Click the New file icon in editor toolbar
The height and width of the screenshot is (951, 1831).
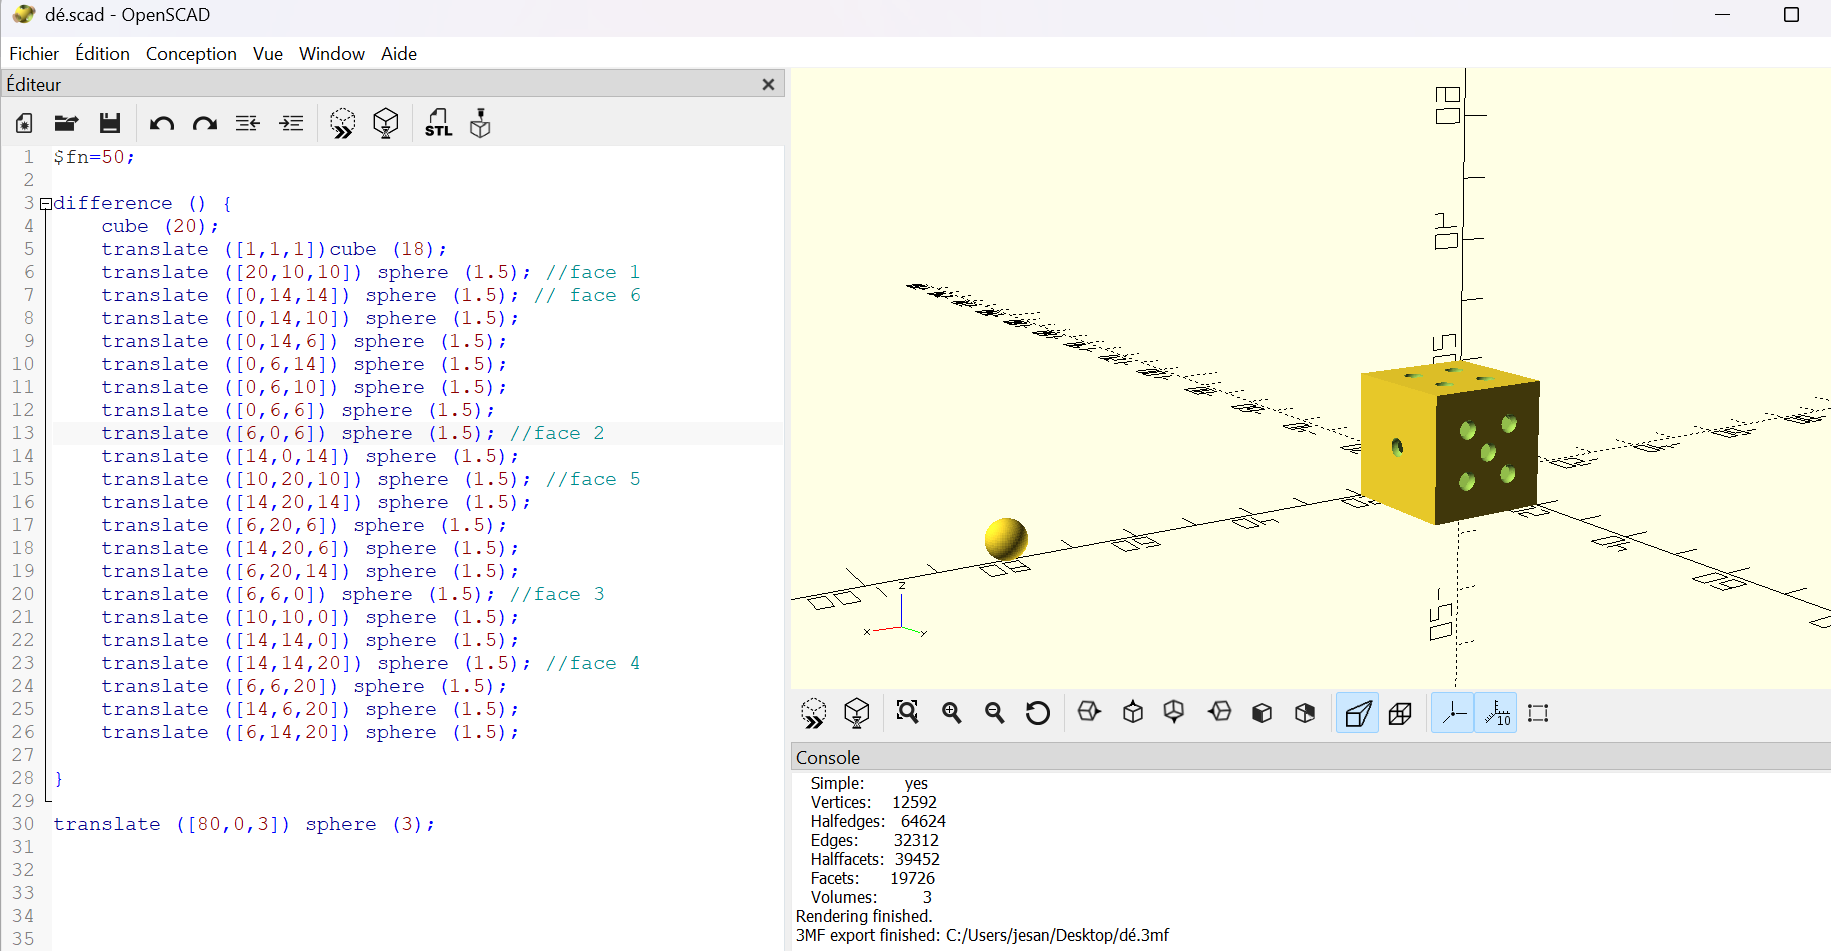pos(24,123)
